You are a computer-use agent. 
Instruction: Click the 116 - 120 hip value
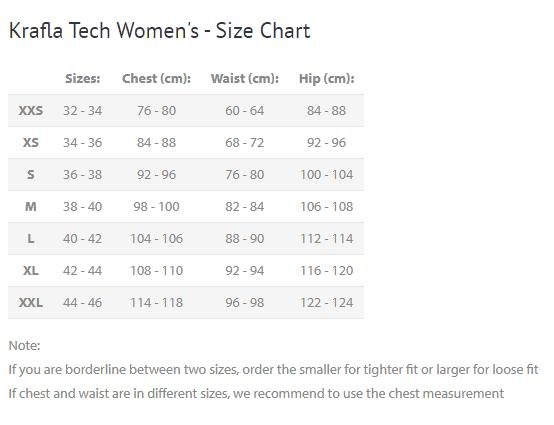(x=326, y=271)
